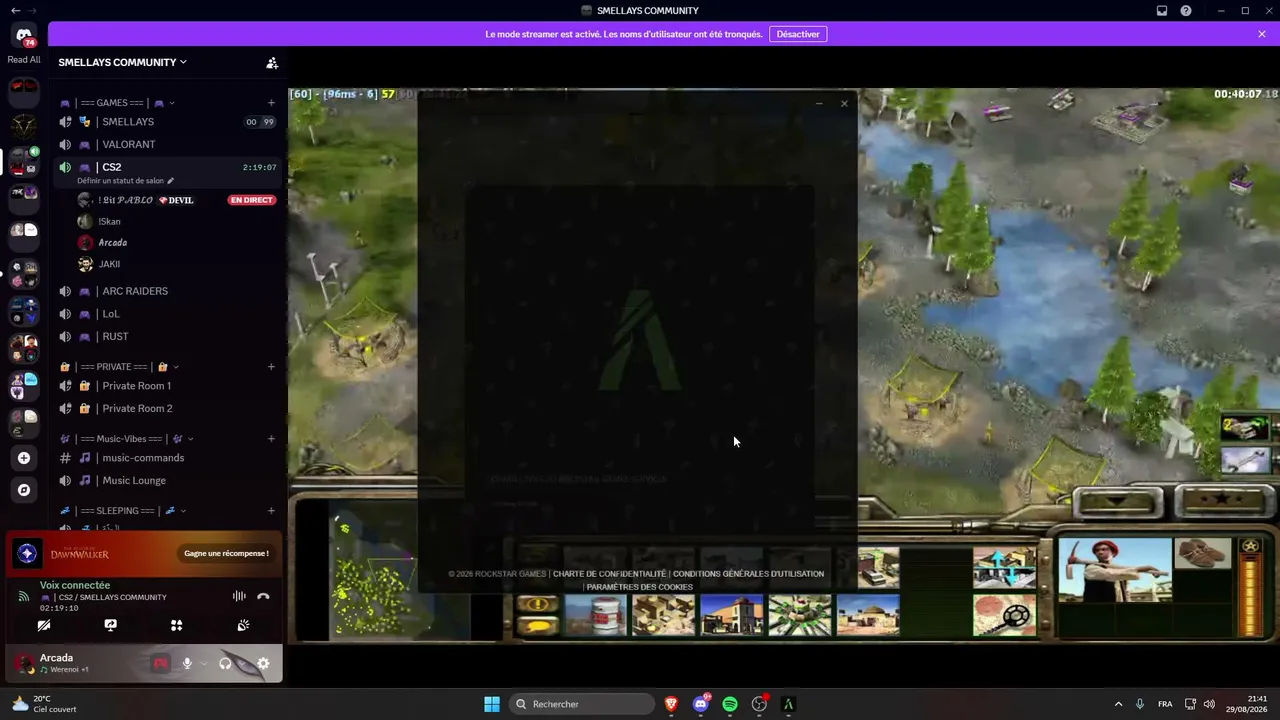
Task: Join the RUST voice channel
Action: pos(168,337)
